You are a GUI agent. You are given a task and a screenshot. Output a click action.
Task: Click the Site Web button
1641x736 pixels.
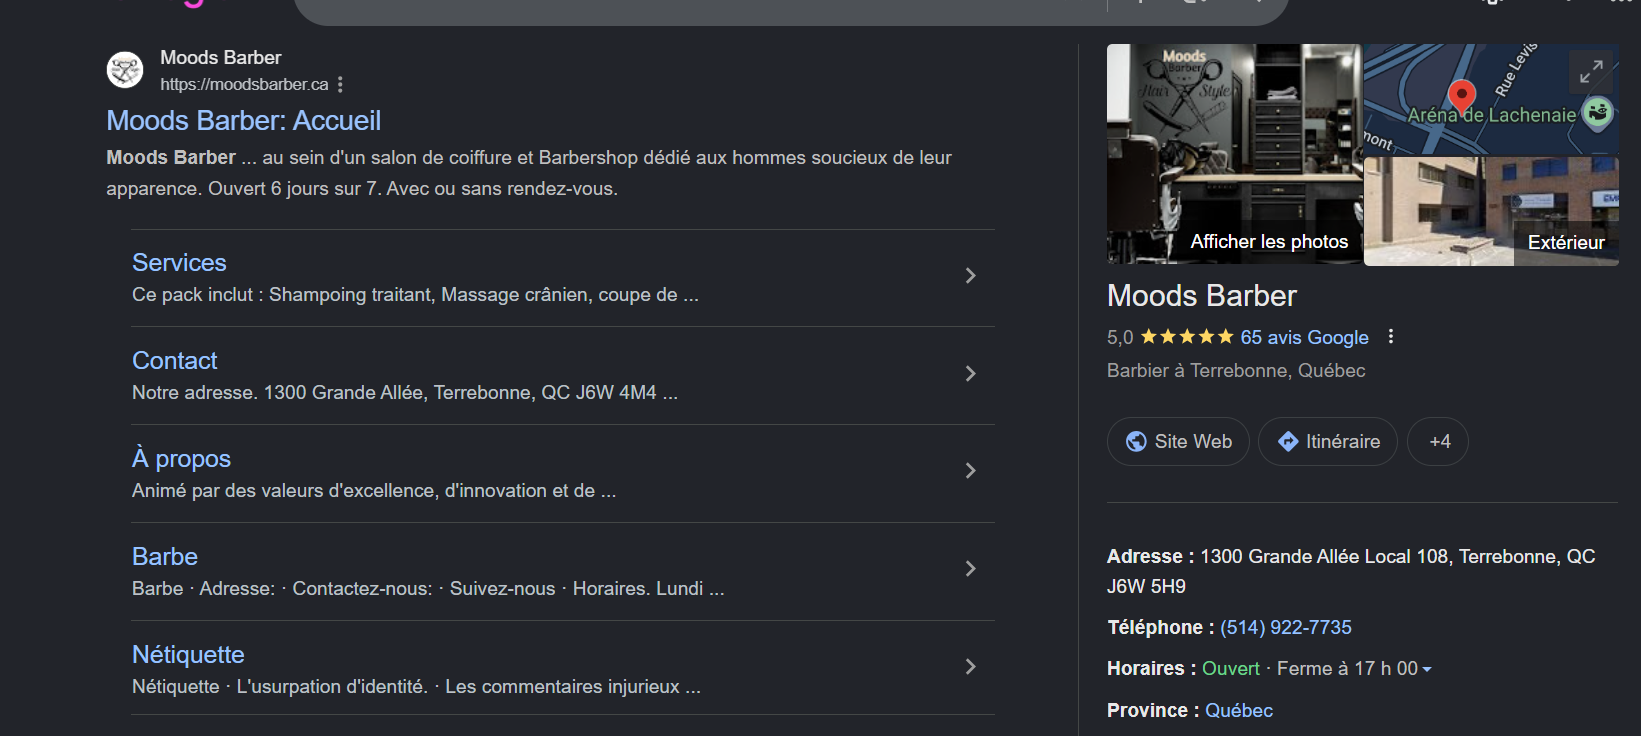[1178, 442]
